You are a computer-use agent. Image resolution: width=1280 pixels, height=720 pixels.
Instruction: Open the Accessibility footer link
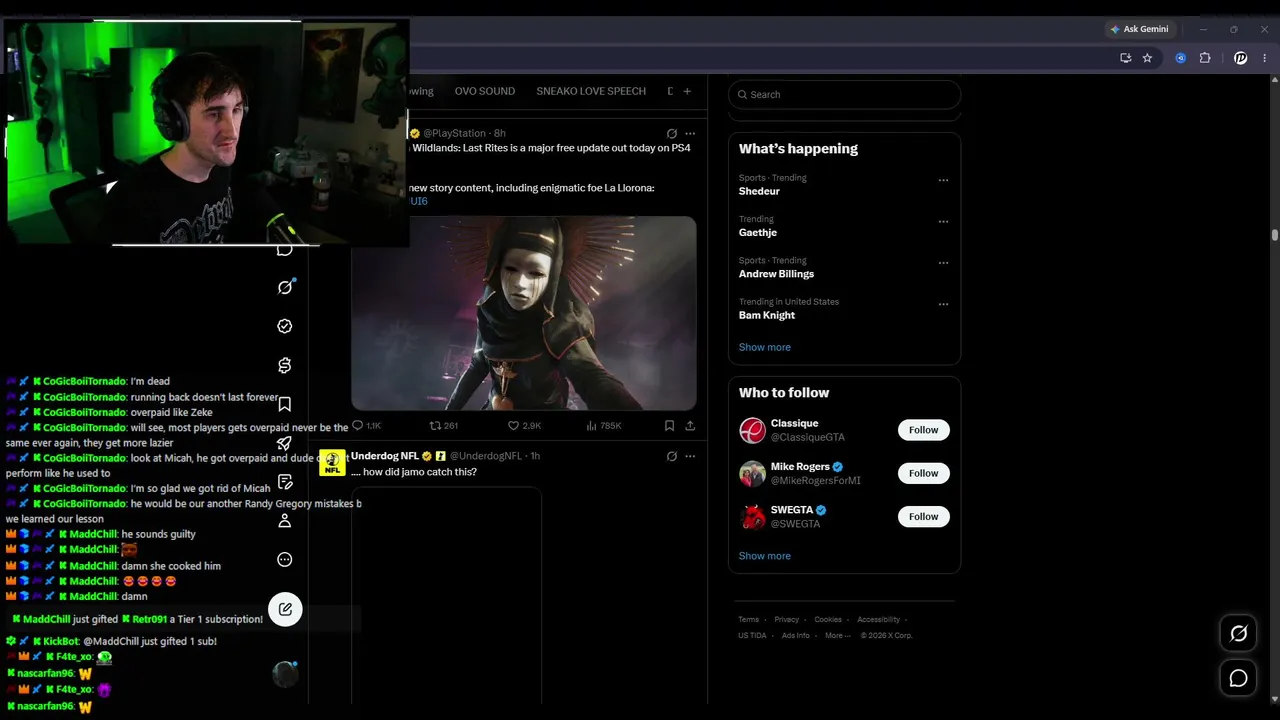click(x=878, y=620)
